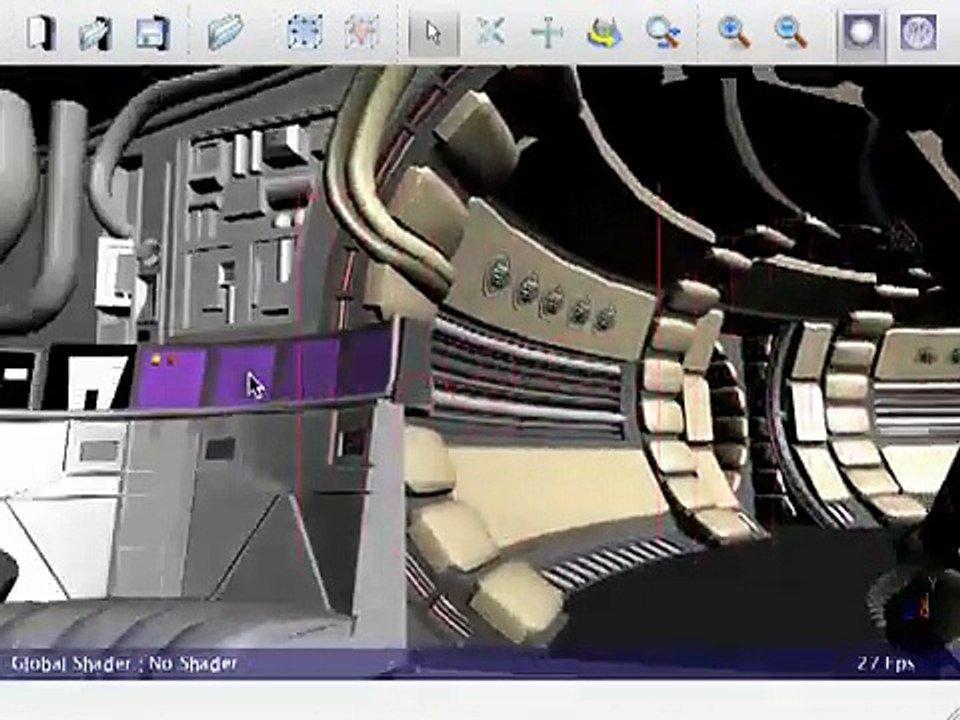The height and width of the screenshot is (720, 960).
Task: Choose the pan tool with plus-shaped arrows
Action: pyautogui.click(x=547, y=32)
